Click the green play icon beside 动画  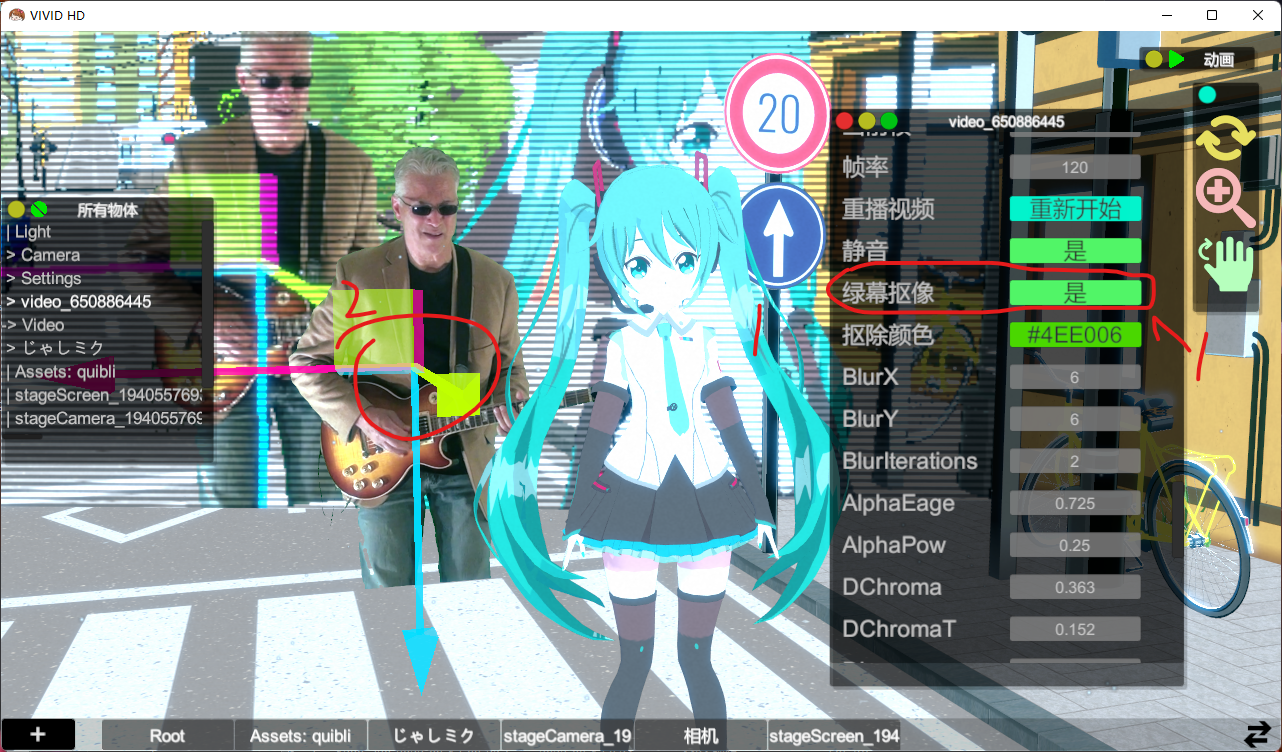coord(1176,59)
